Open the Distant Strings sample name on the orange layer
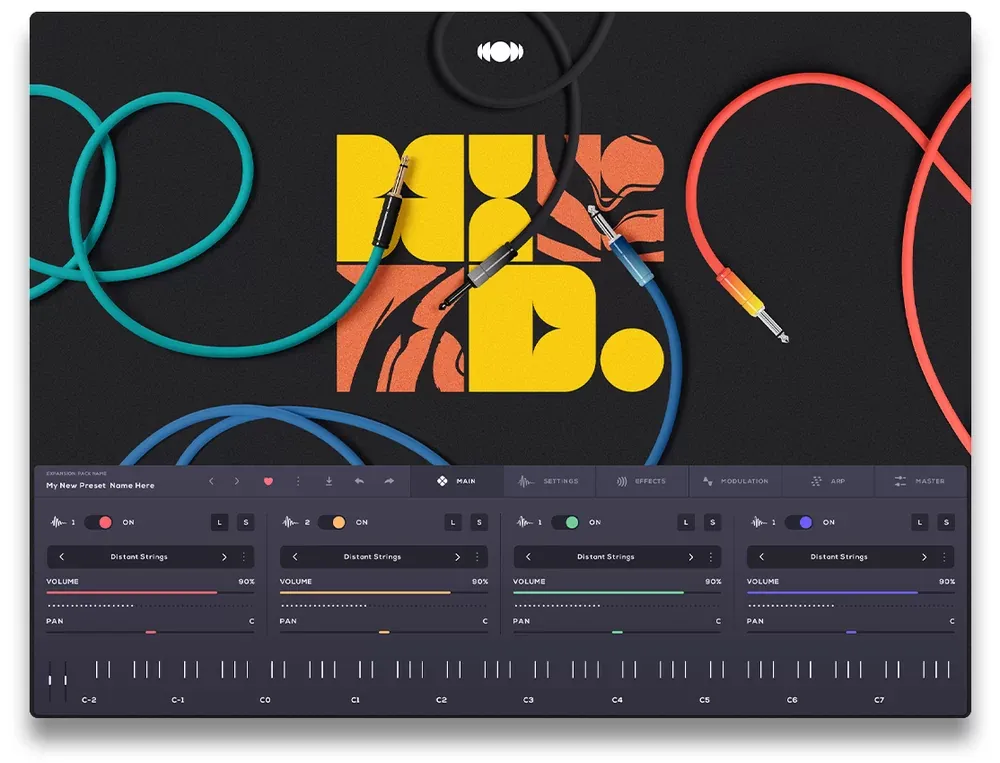 coord(372,557)
